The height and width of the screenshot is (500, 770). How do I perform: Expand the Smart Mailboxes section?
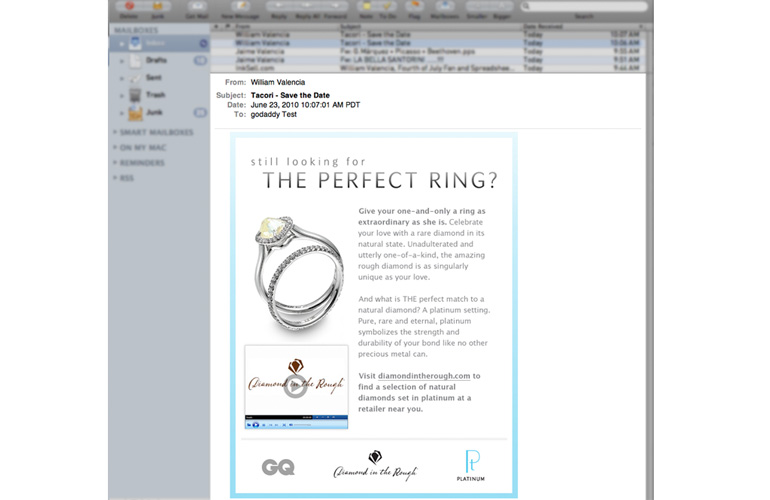(x=115, y=132)
